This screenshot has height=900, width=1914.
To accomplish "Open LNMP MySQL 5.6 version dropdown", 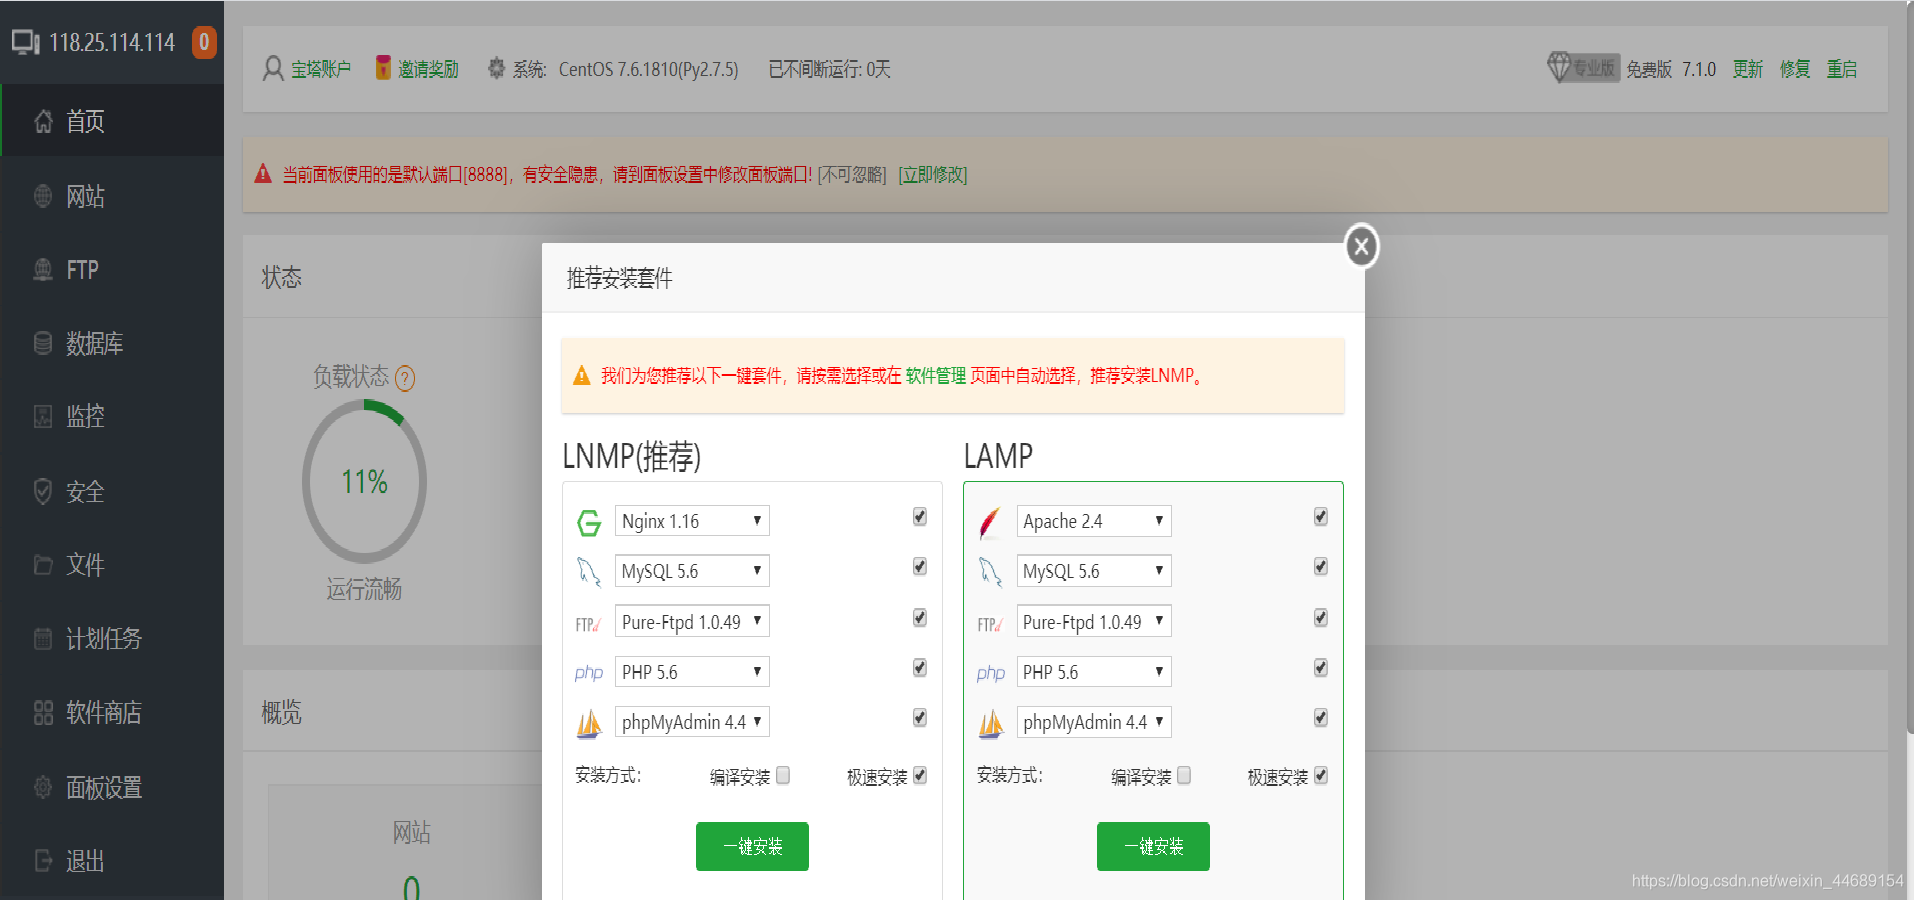I will (692, 571).
